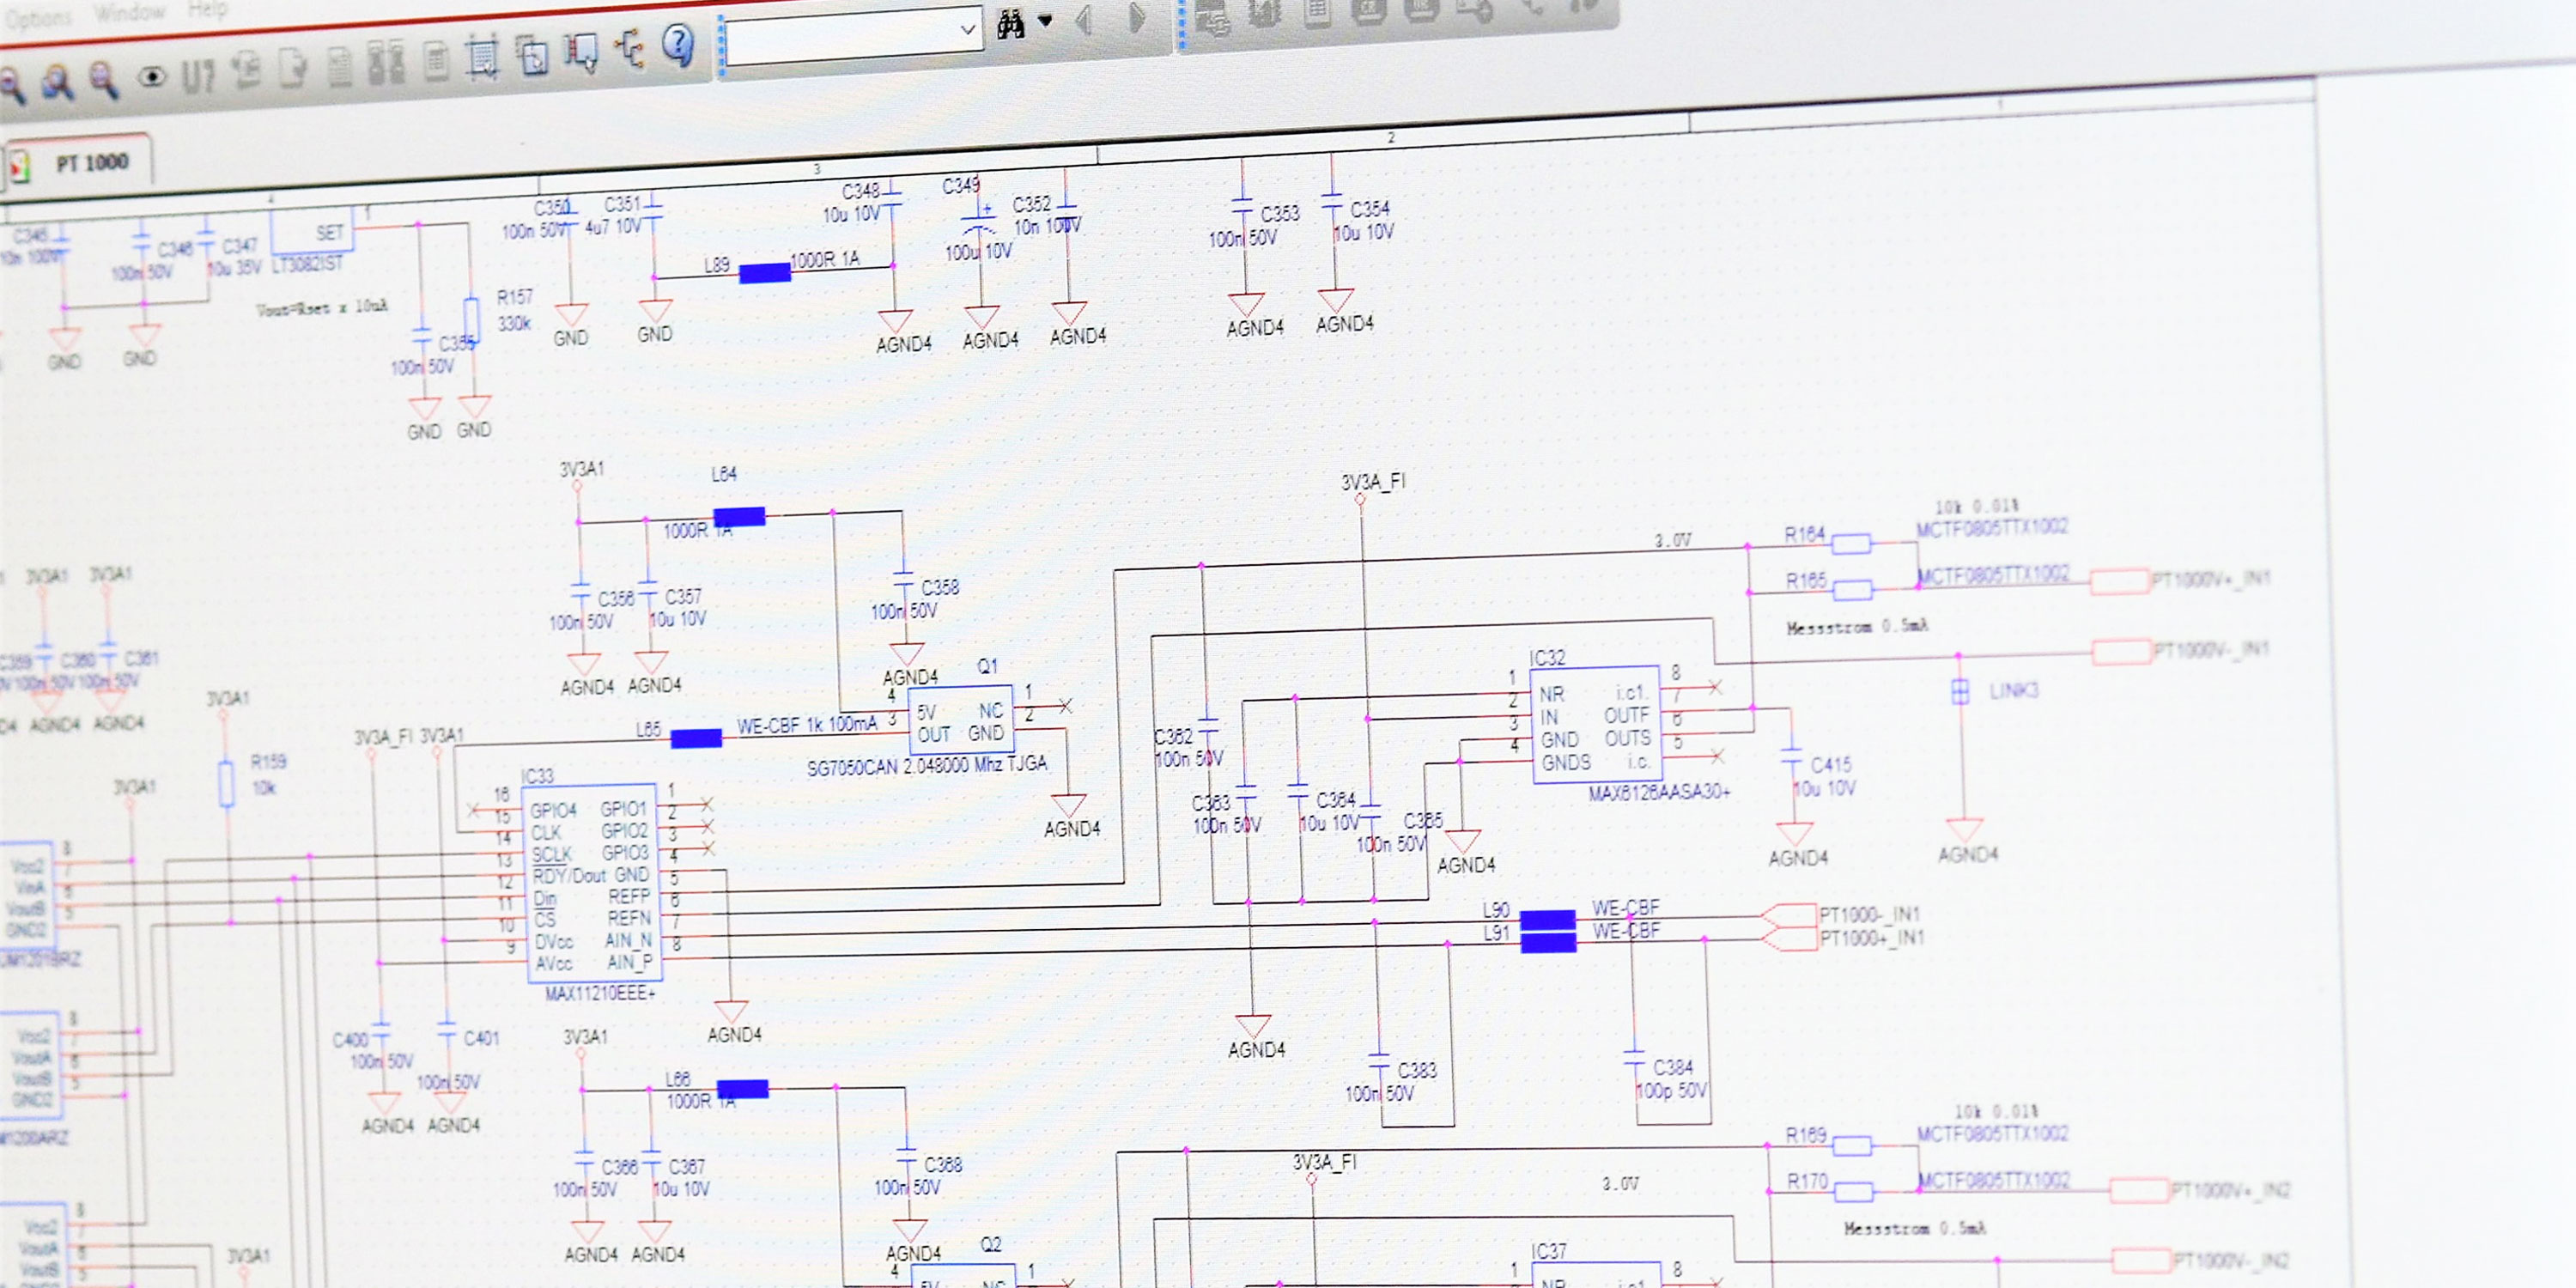Click the snap-to-grid pointer icon

[x=580, y=52]
